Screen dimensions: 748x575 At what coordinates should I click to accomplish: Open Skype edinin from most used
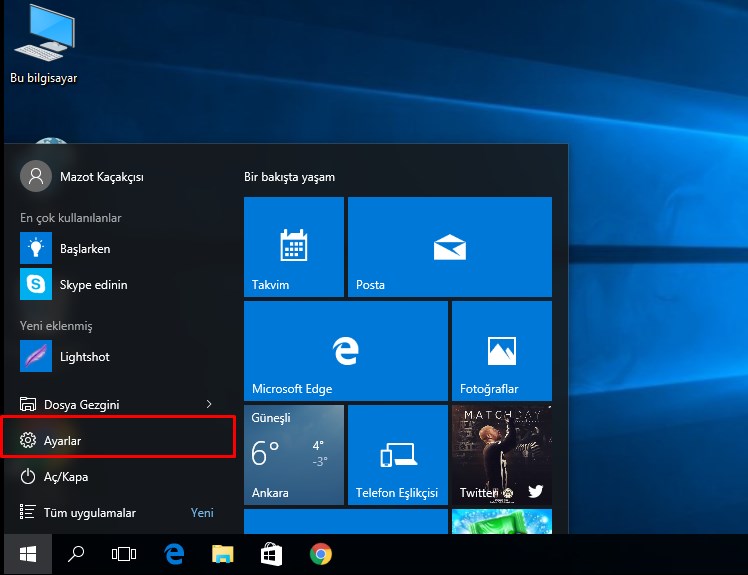(x=93, y=285)
